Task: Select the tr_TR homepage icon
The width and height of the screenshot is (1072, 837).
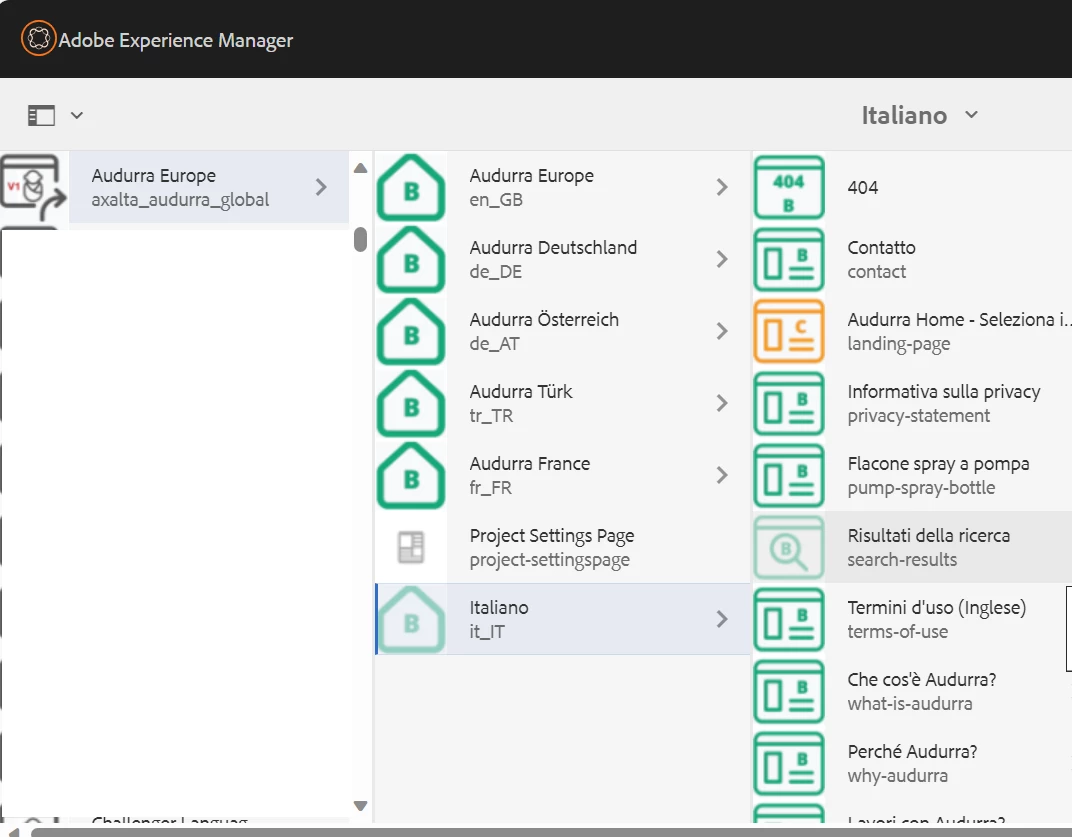Action: pos(411,403)
